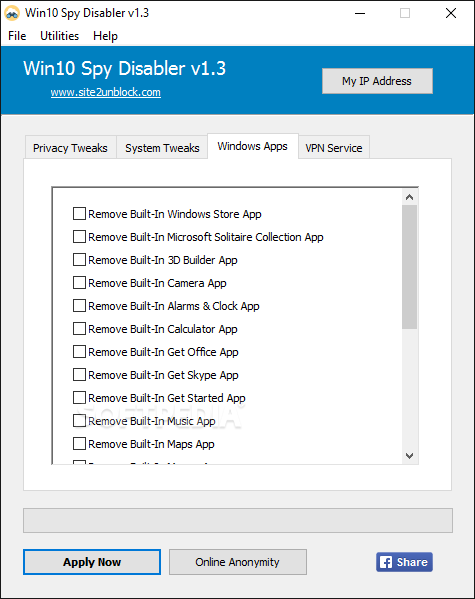This screenshot has height=599, width=475.
Task: Open the File menu
Action: click(x=17, y=36)
